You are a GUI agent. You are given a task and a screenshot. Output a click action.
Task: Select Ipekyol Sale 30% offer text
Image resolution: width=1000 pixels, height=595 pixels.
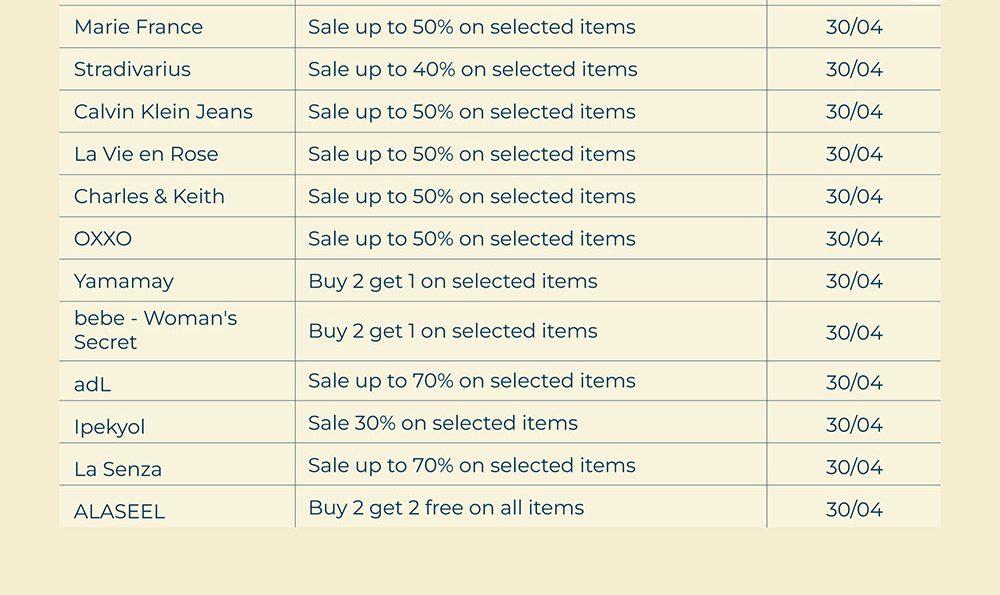[x=442, y=424]
